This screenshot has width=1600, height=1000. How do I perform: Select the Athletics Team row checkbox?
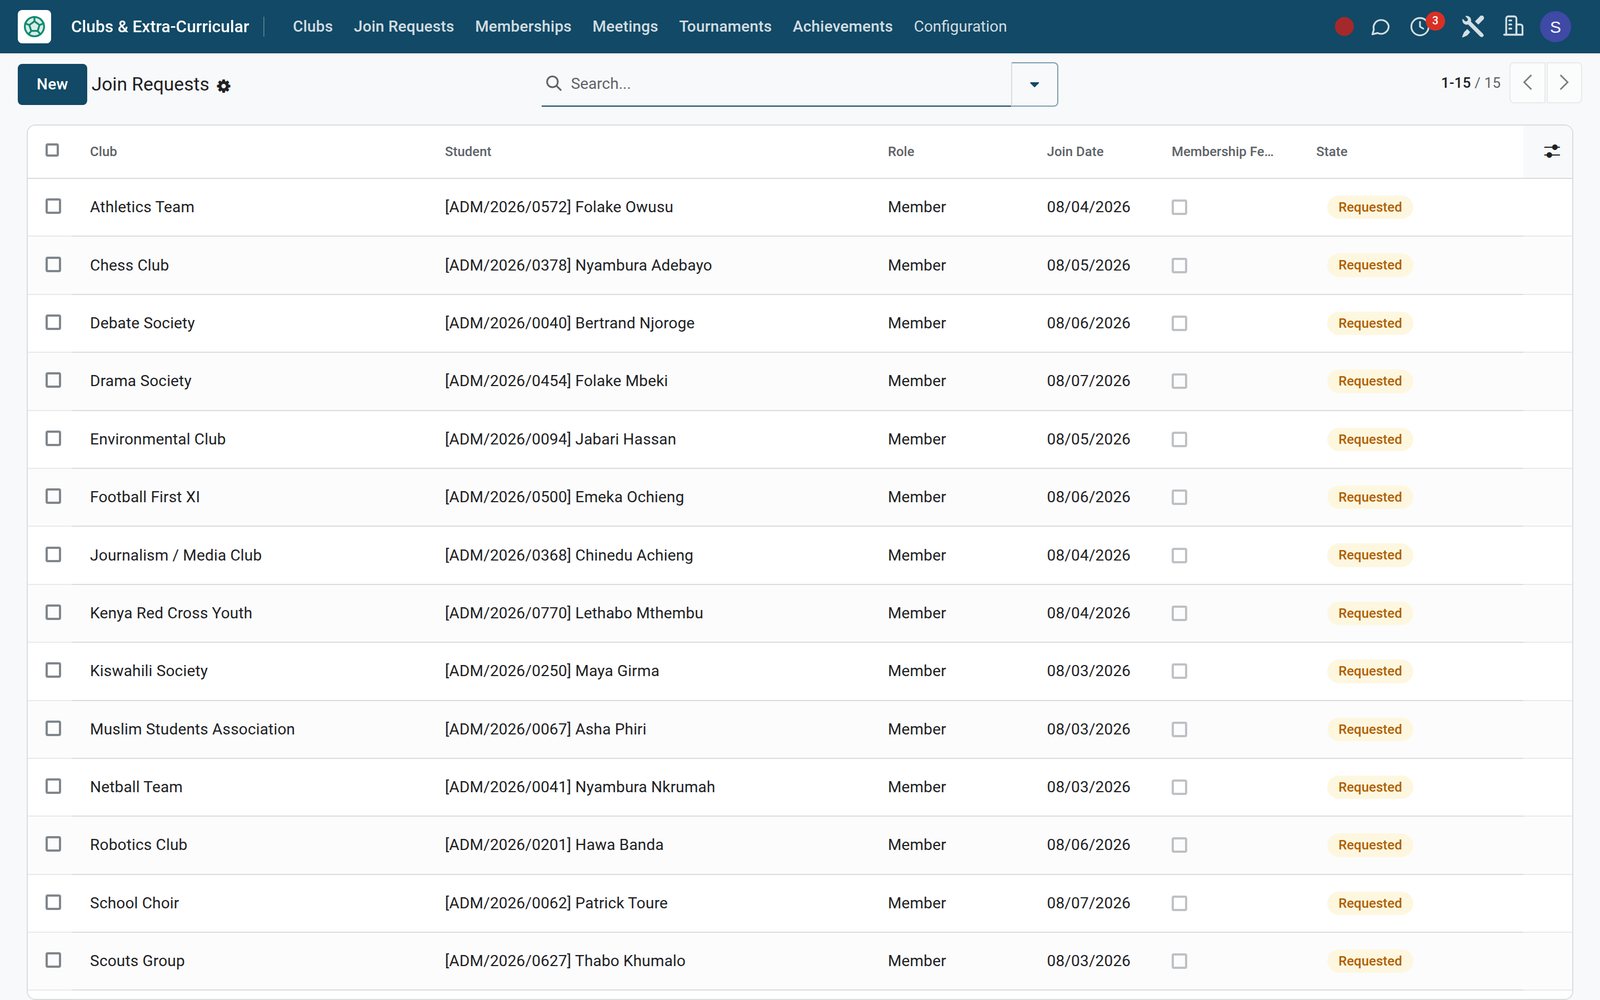pos(53,206)
